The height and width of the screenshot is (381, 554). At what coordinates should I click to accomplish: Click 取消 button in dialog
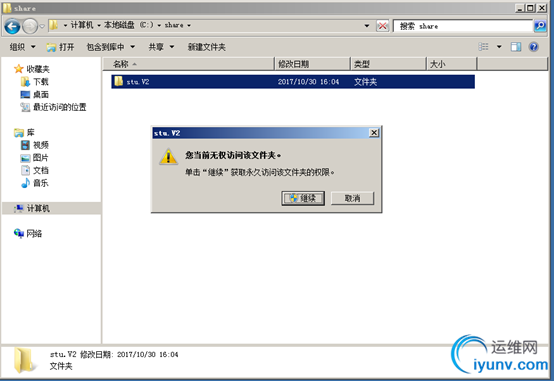[352, 198]
